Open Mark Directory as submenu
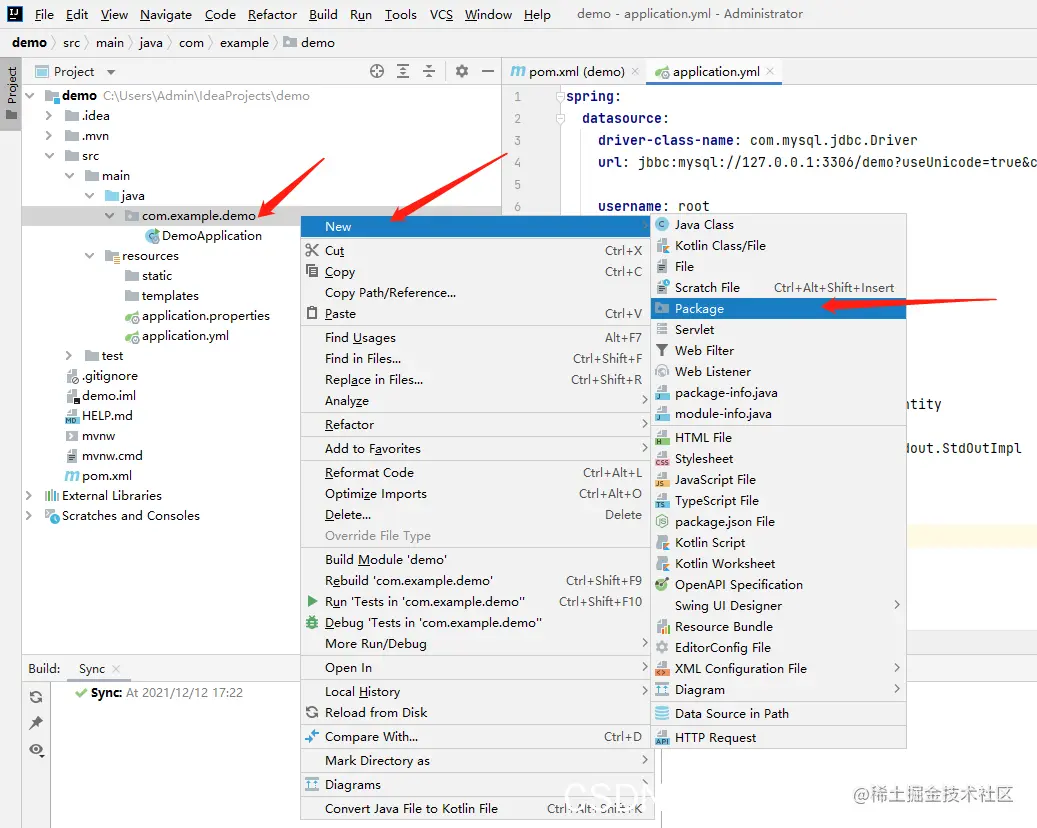The image size is (1037, 828). (476, 761)
